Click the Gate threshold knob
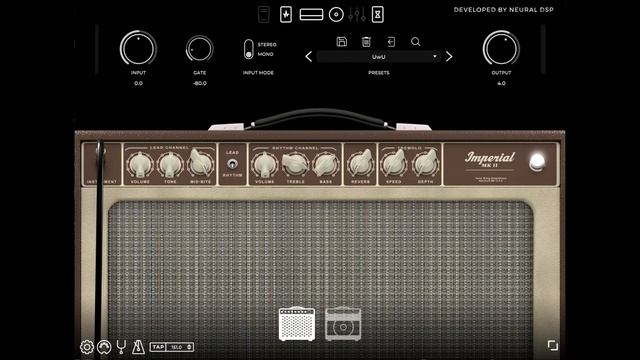 point(200,49)
